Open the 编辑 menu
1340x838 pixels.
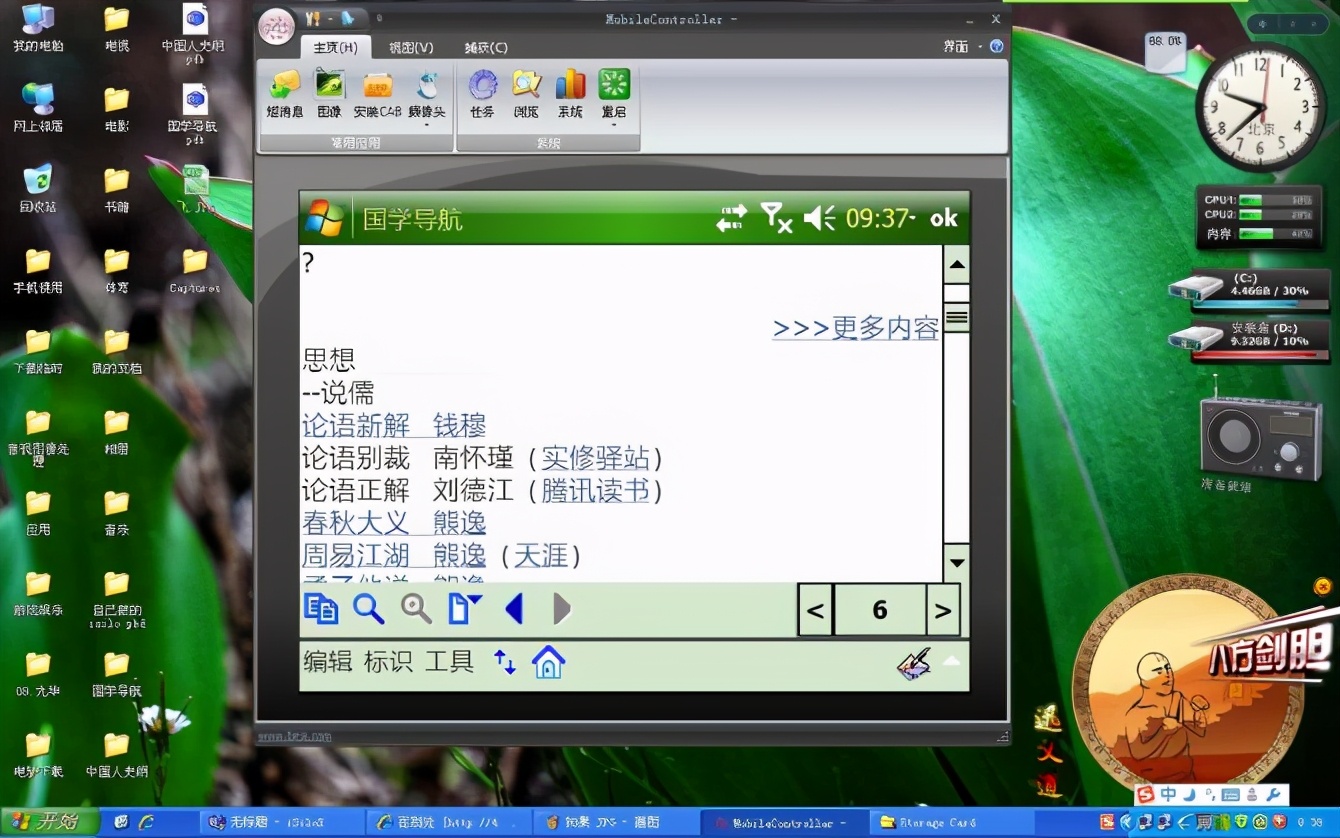point(328,661)
